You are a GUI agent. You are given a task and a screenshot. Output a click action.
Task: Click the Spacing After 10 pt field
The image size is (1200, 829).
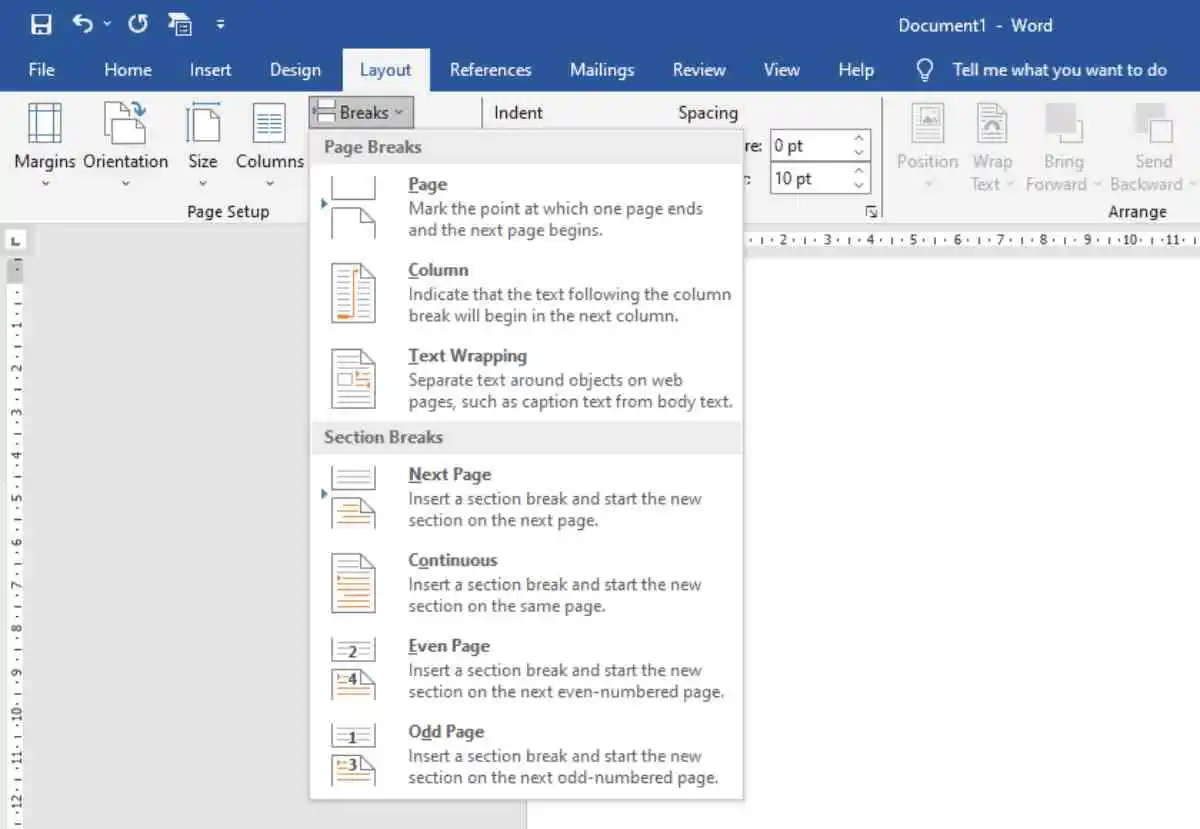tap(809, 178)
